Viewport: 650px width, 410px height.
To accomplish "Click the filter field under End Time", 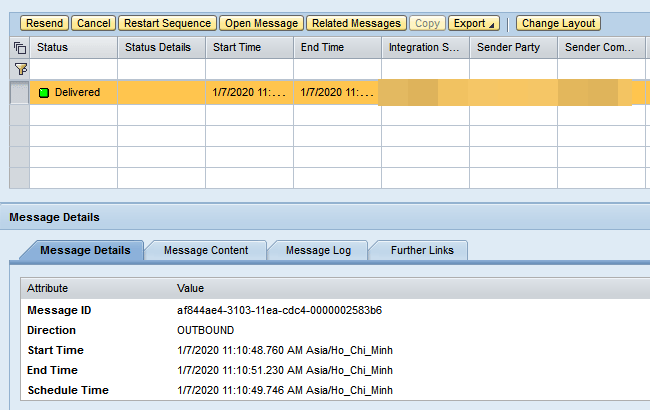I will coord(337,69).
